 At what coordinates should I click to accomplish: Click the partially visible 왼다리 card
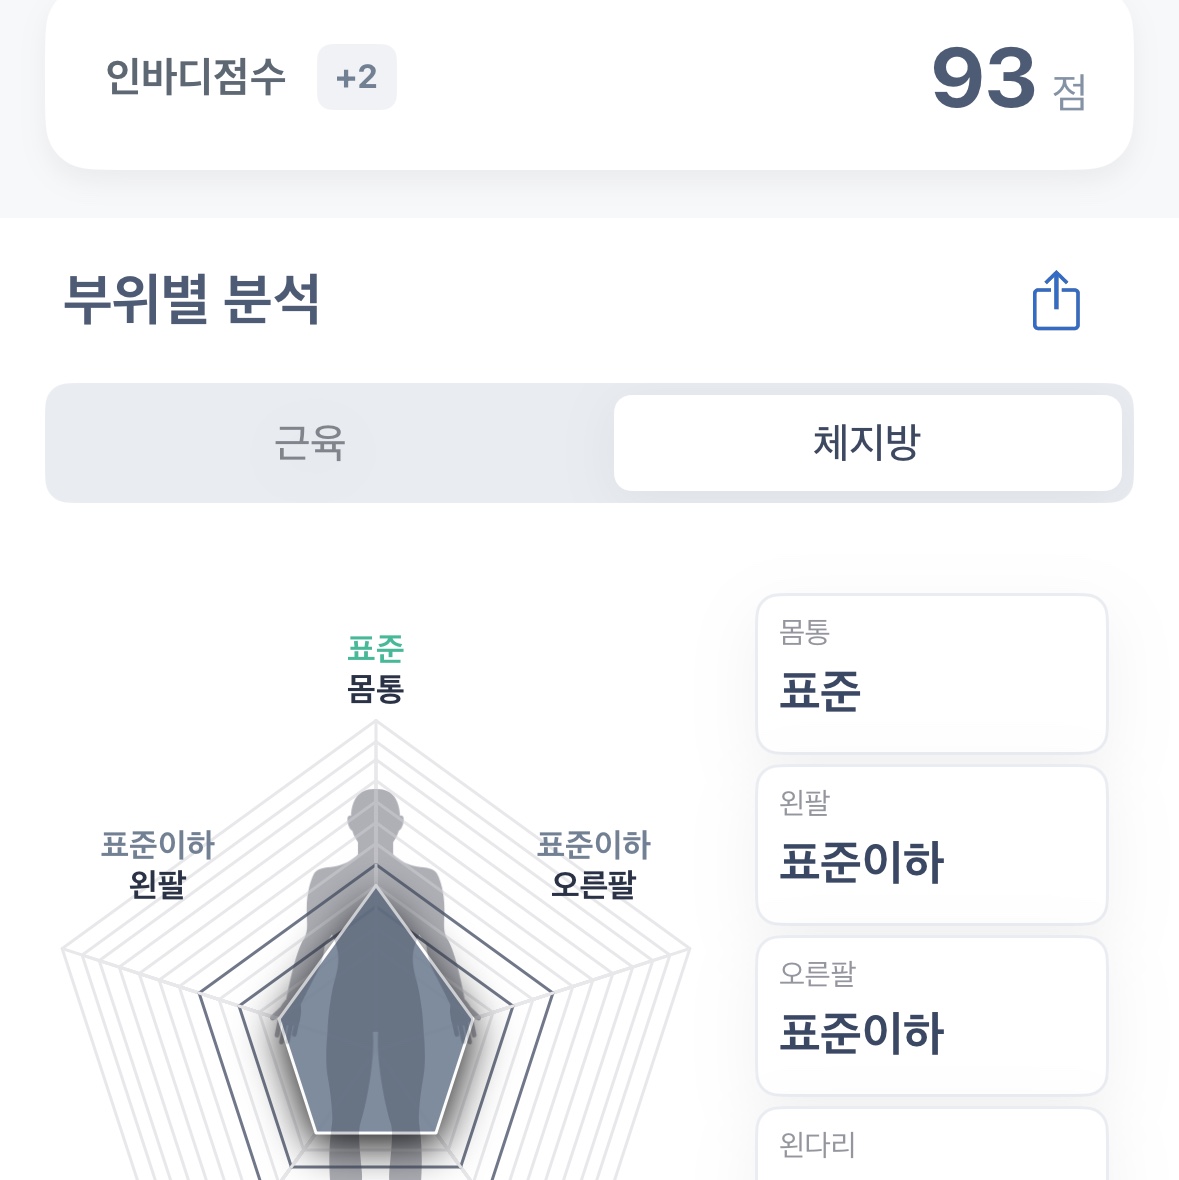pyautogui.click(x=930, y=1150)
